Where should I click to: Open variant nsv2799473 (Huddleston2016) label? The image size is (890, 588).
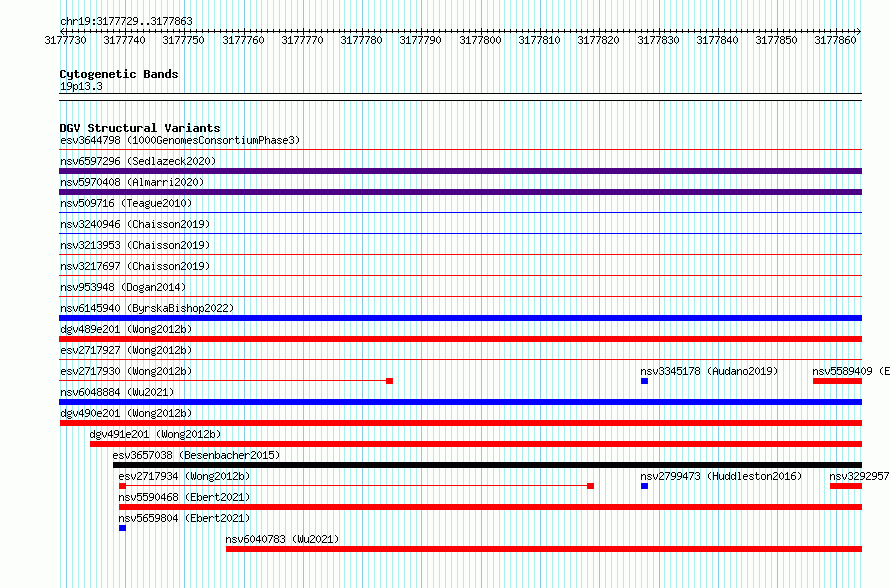tap(721, 476)
